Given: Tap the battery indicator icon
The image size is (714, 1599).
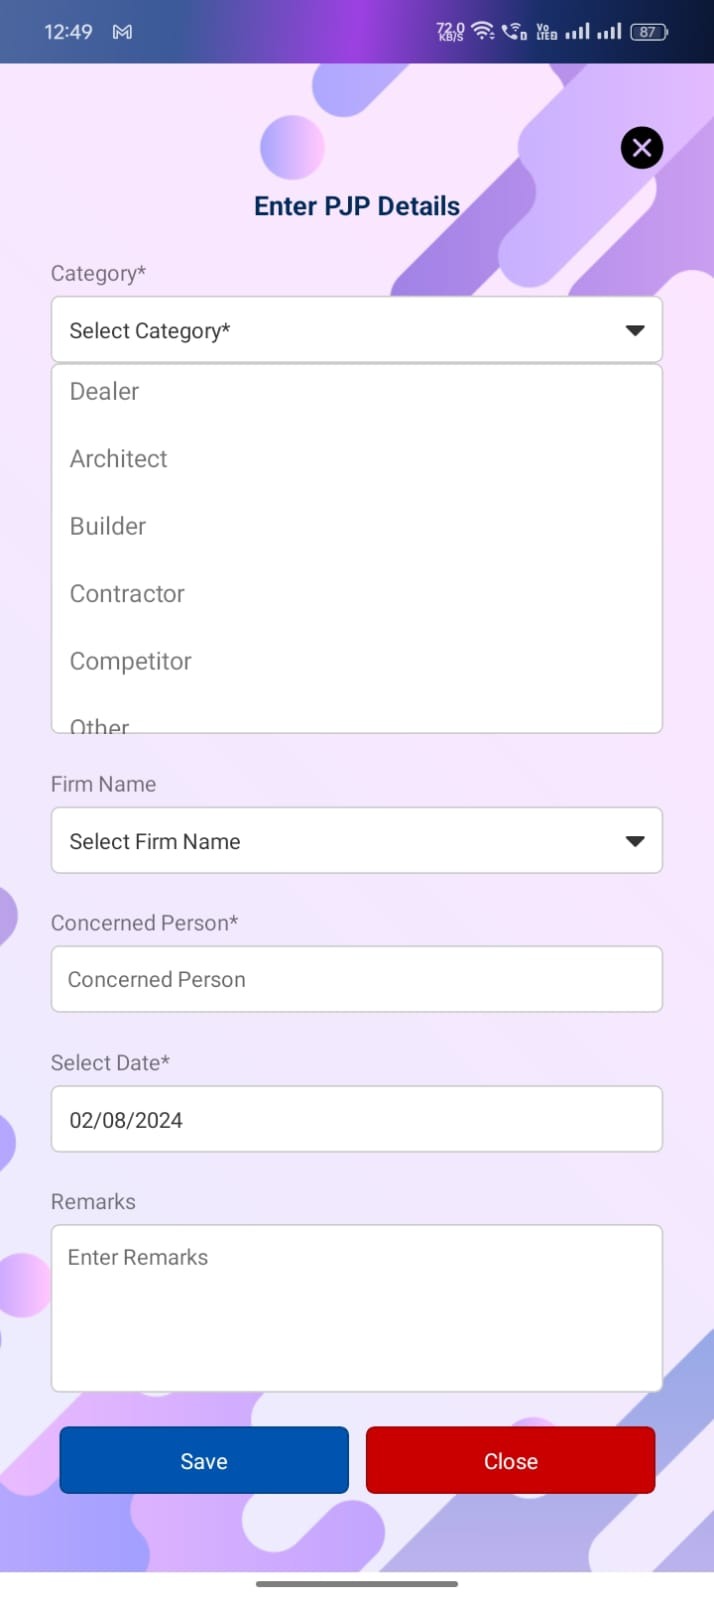Looking at the screenshot, I should coord(648,32).
